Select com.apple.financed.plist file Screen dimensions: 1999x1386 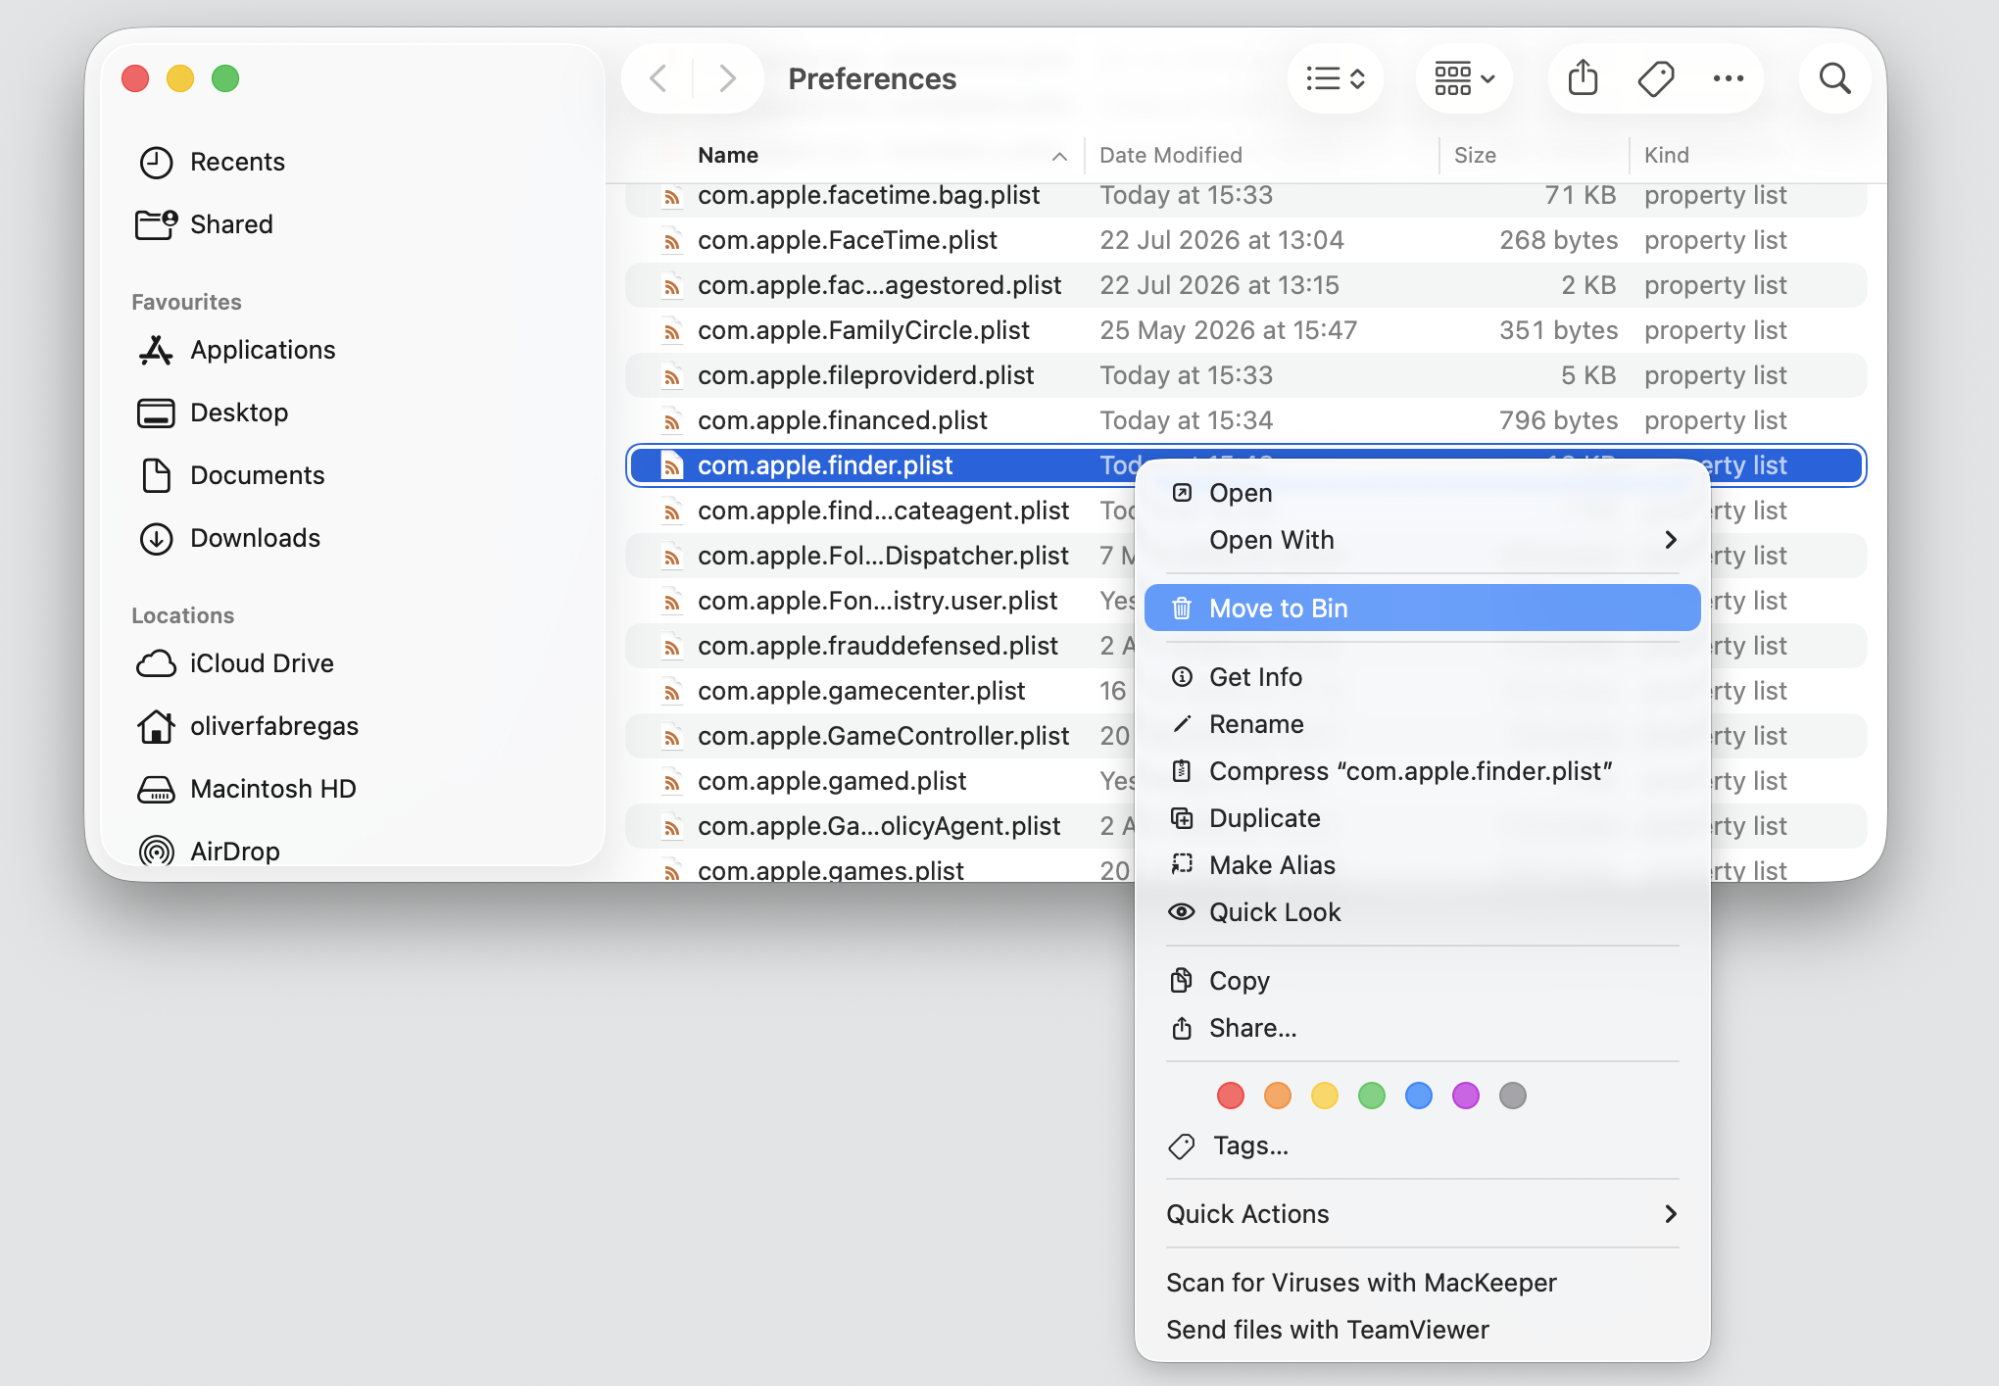click(x=1245, y=420)
